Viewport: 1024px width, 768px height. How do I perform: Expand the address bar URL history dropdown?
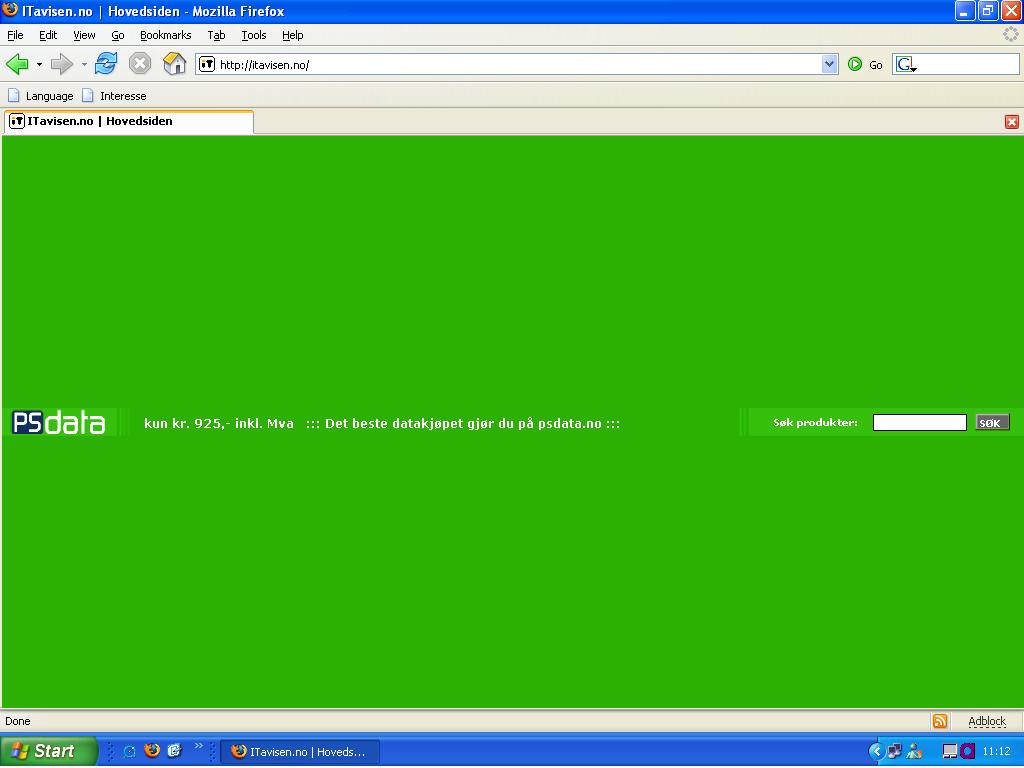coord(829,64)
